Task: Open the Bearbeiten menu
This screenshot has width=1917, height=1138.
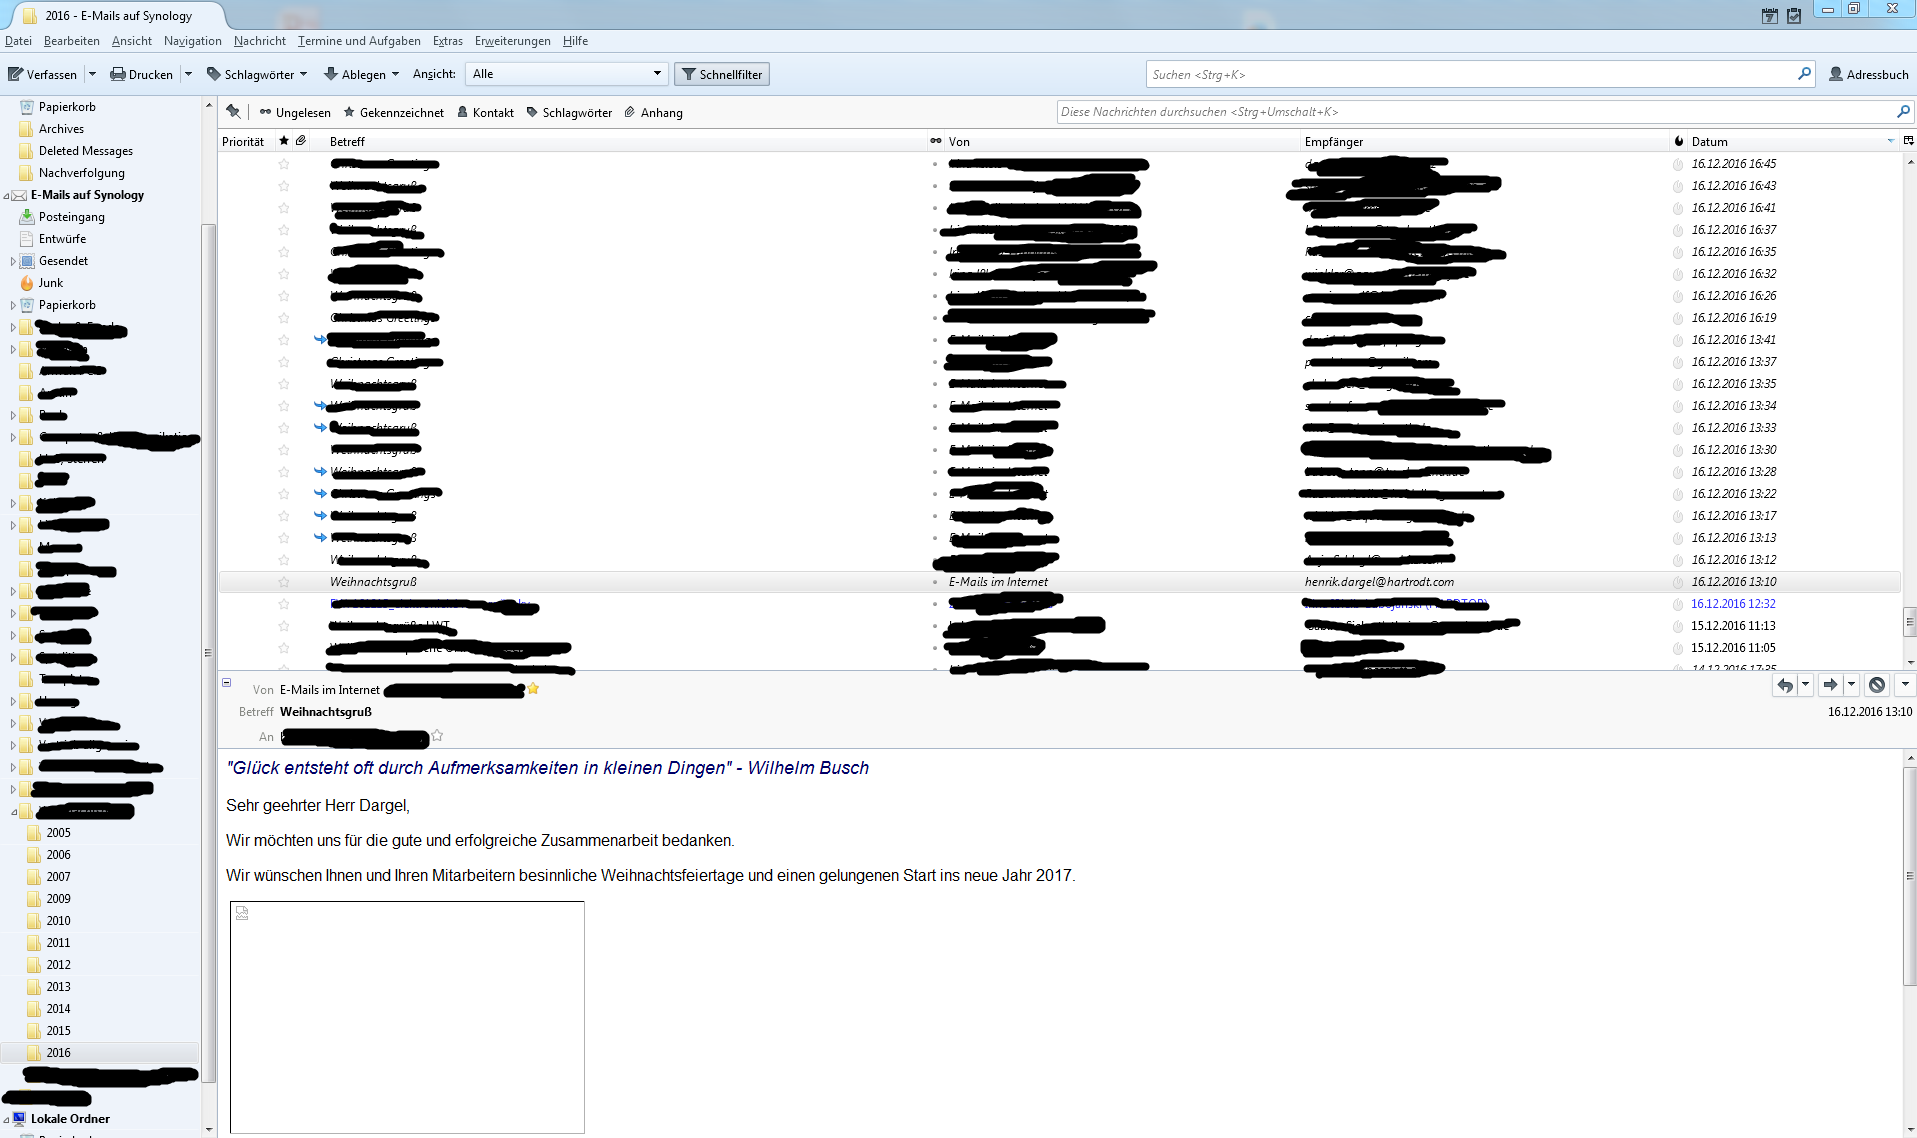Action: pos(71,41)
